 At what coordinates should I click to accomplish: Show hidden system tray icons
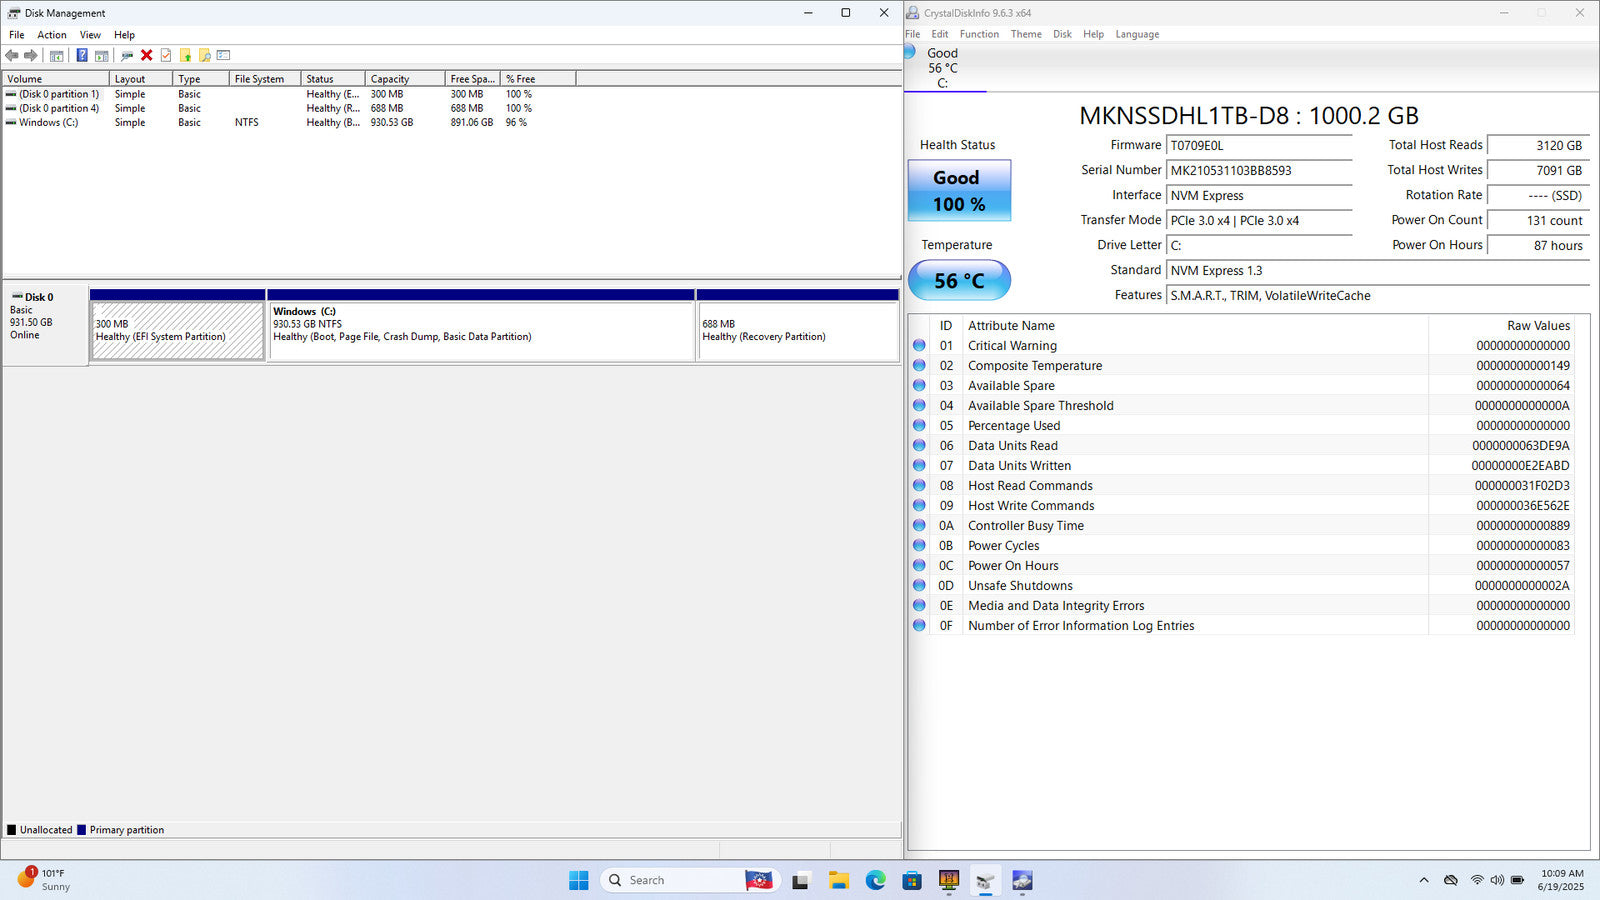1424,880
